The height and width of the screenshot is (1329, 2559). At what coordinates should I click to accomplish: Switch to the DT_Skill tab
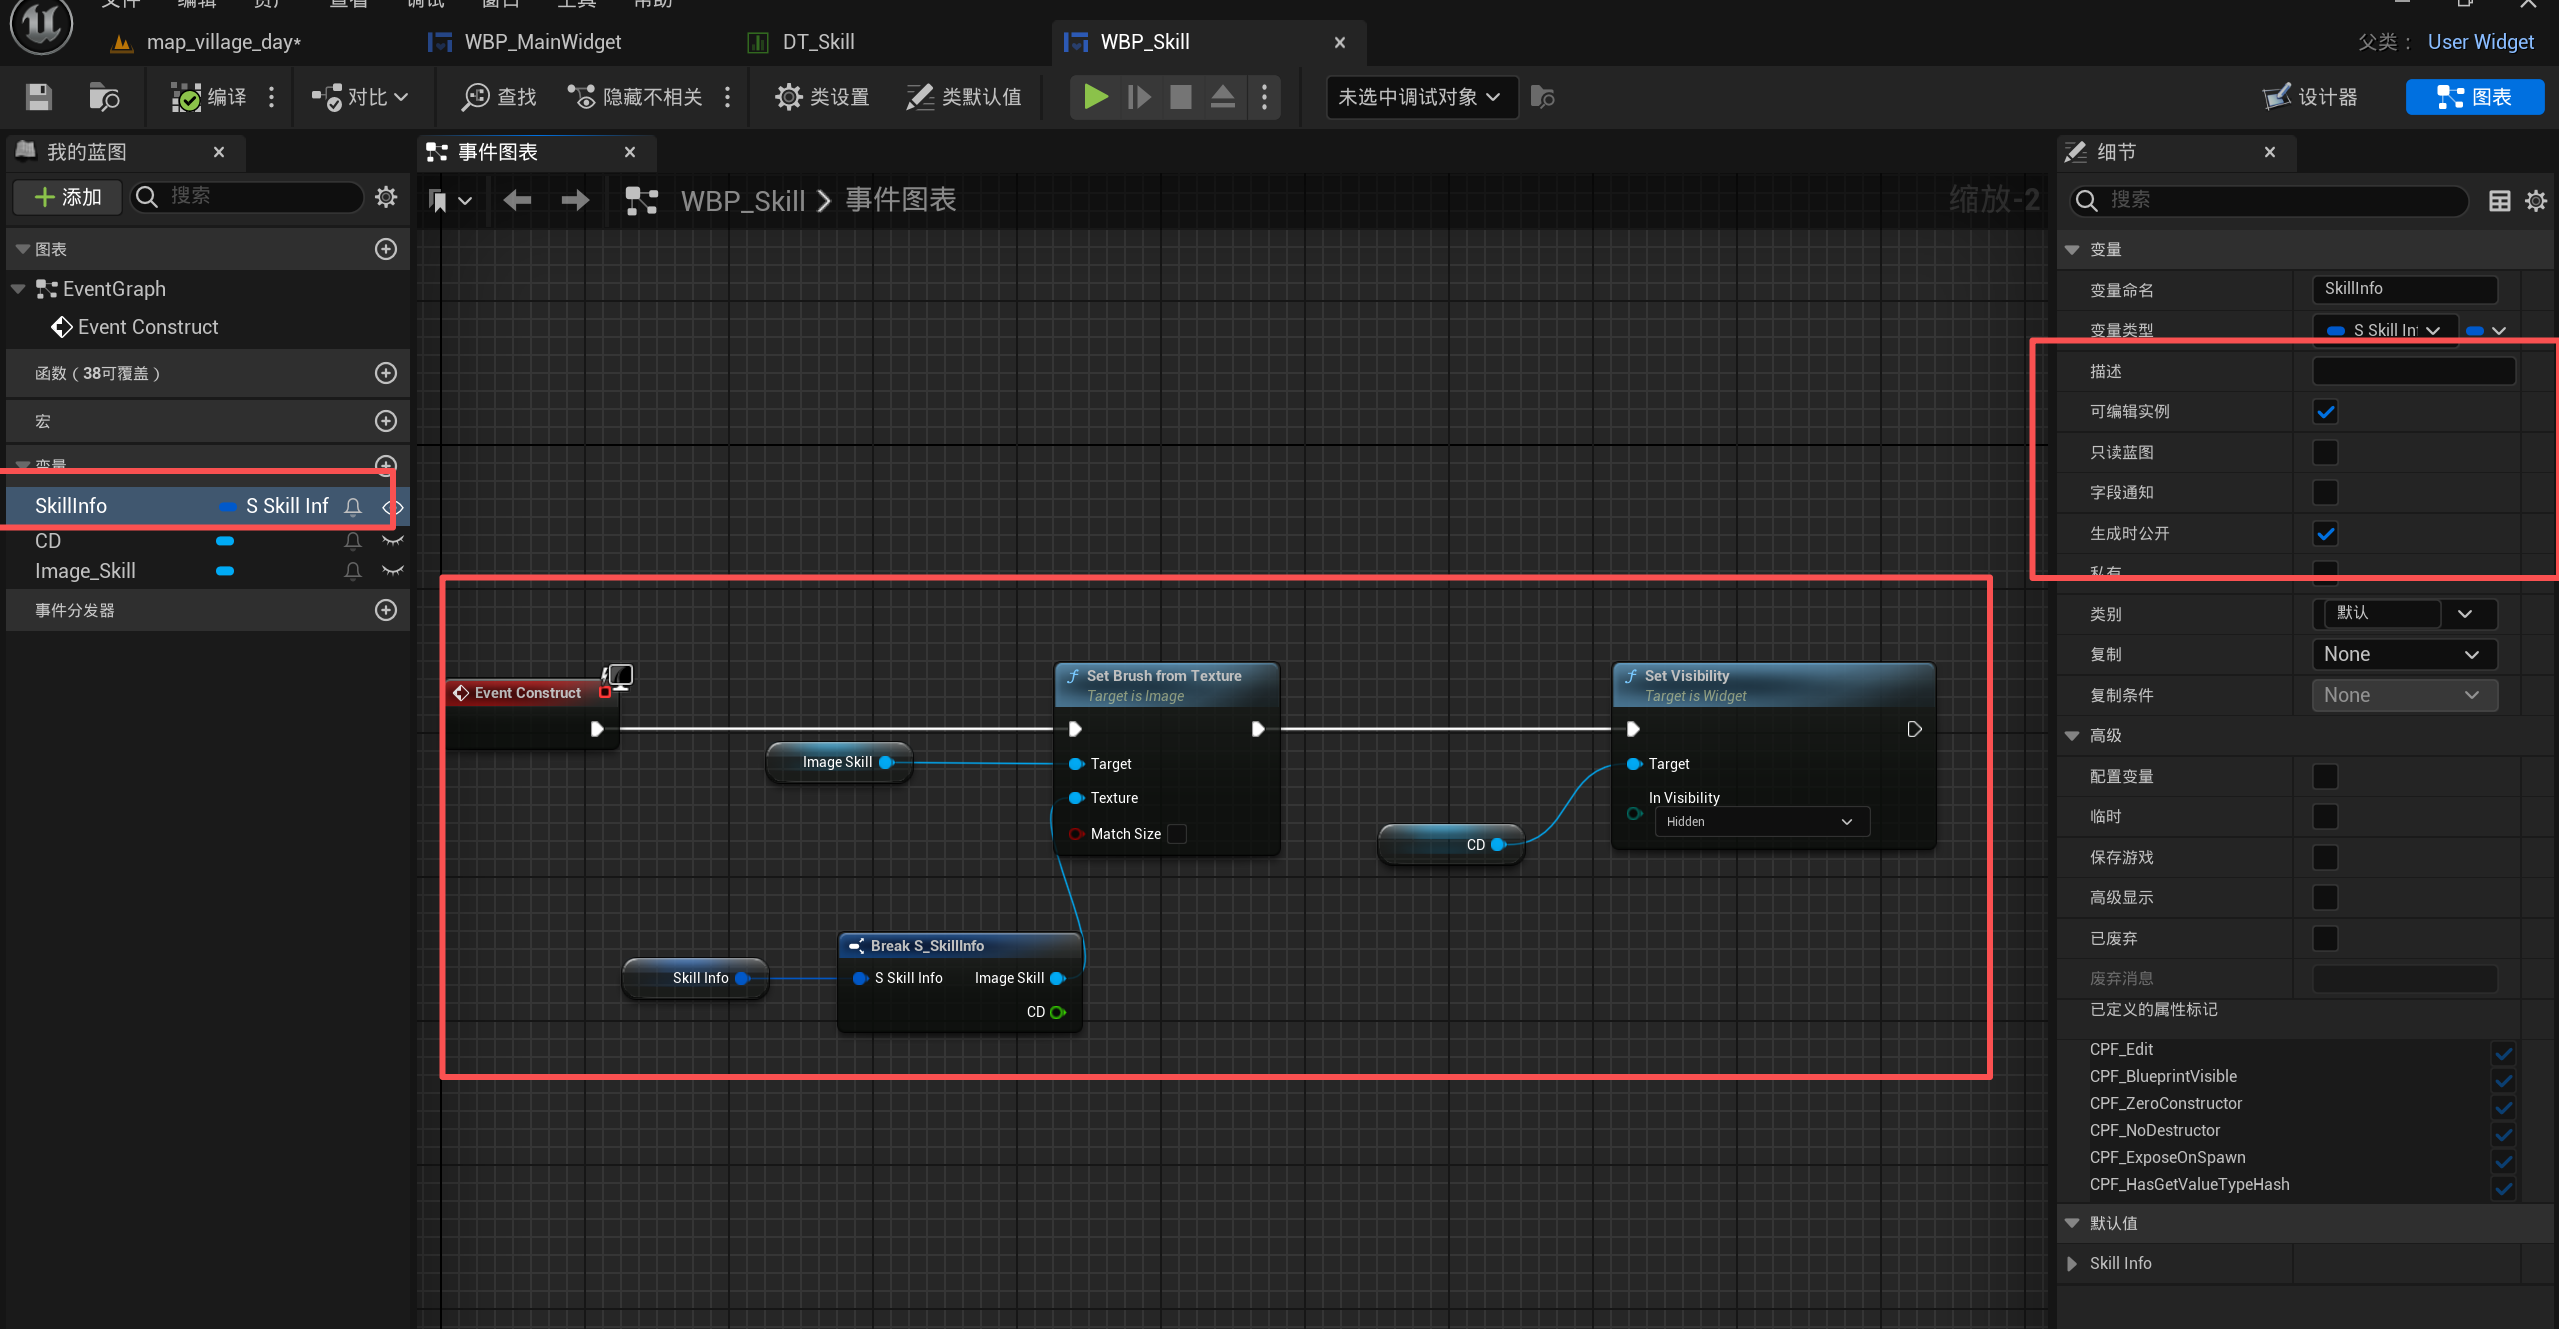pos(817,42)
